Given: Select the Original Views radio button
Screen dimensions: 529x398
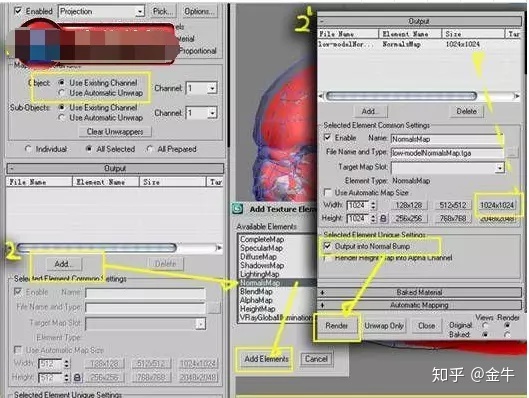Looking at the screenshot, I should pos(485,325).
